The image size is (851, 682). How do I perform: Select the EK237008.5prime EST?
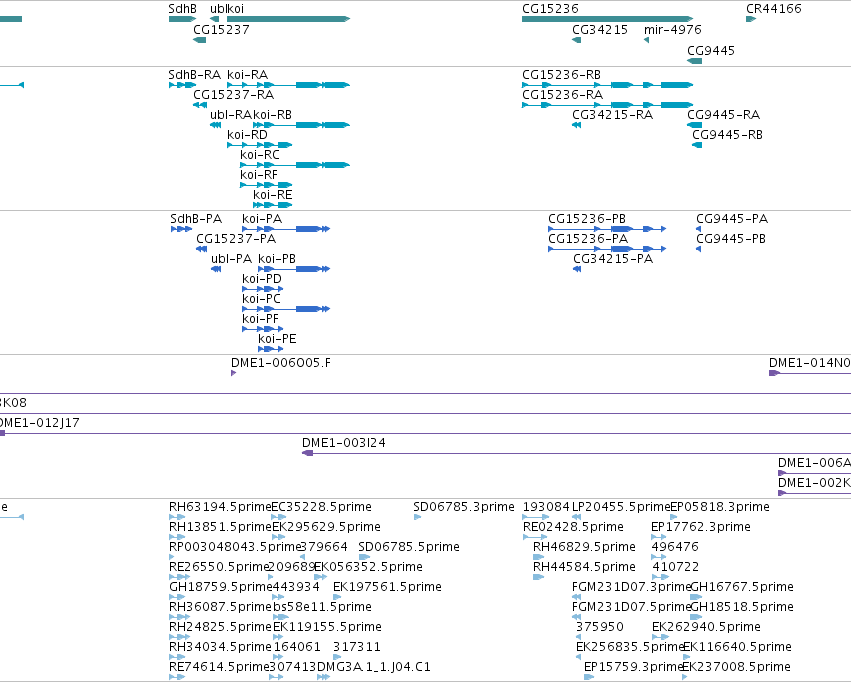tap(684, 677)
